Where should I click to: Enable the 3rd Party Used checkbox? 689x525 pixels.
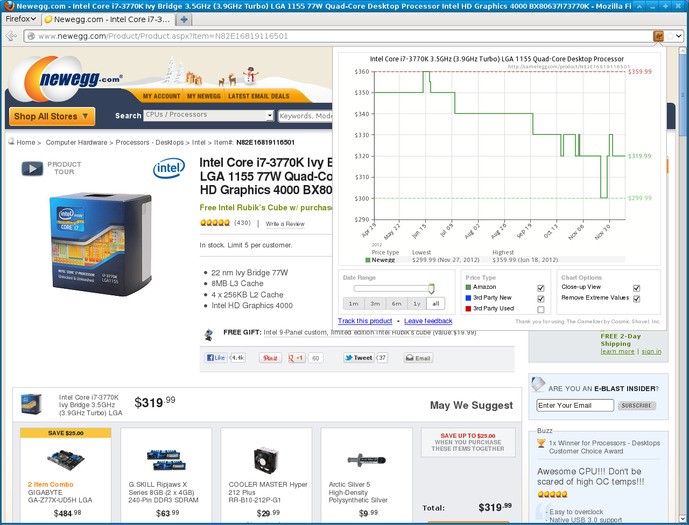click(541, 309)
